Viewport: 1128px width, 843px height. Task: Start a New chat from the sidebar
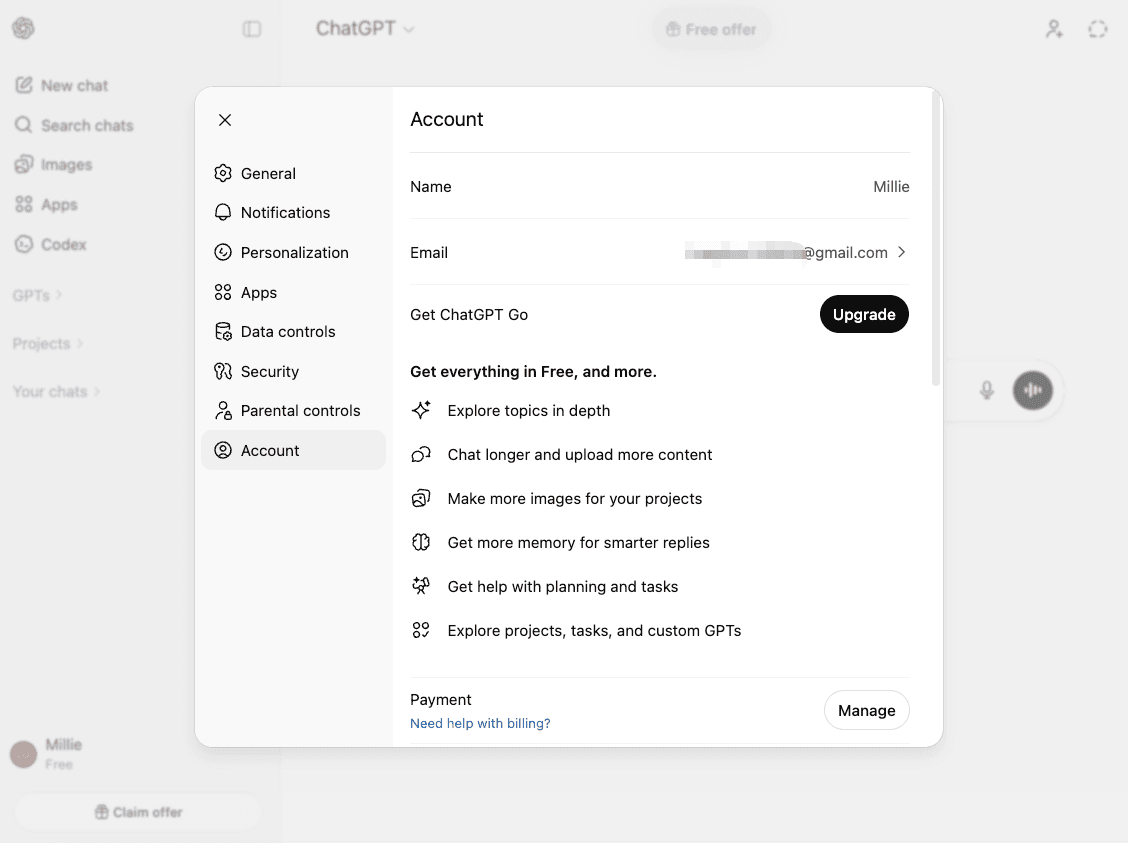[73, 85]
